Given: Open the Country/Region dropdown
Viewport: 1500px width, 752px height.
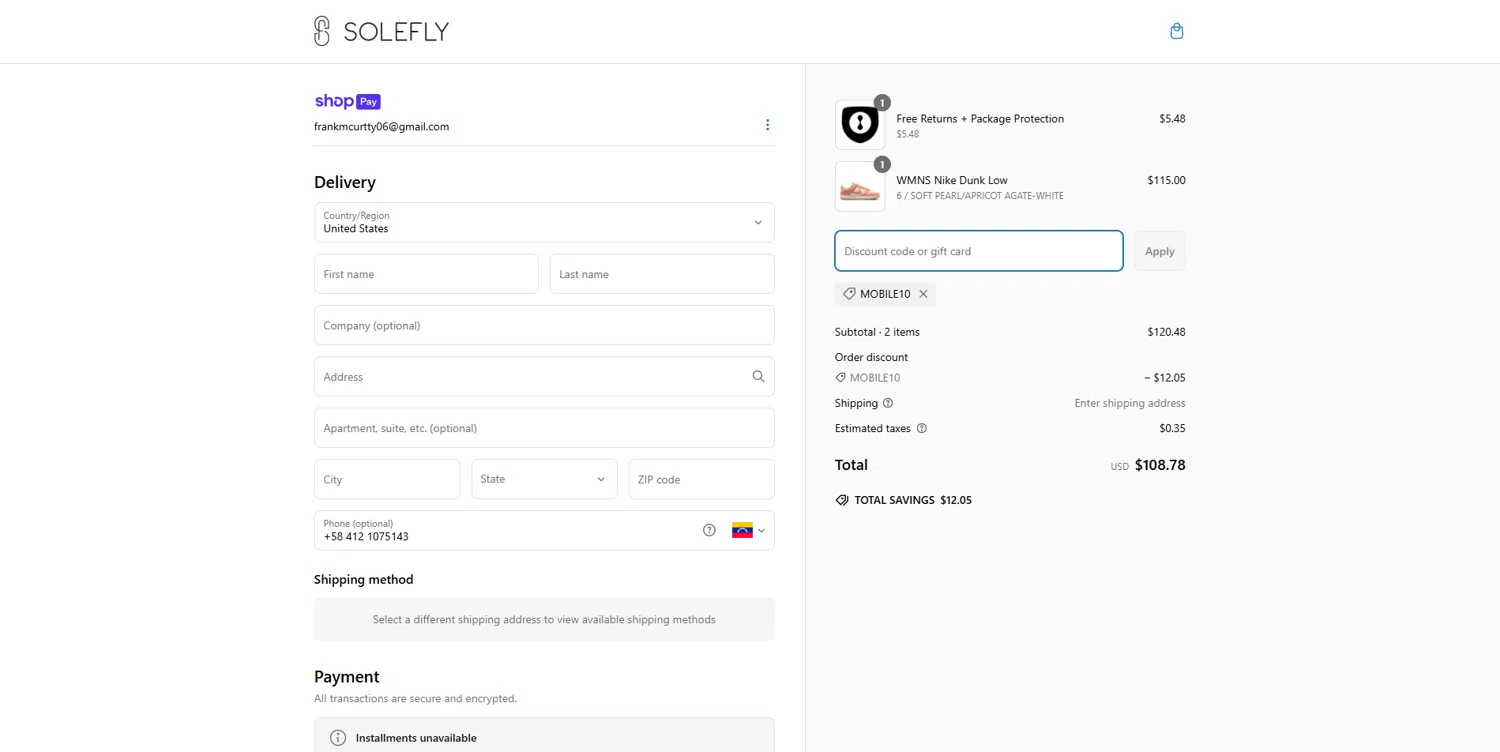Looking at the screenshot, I should 544,222.
